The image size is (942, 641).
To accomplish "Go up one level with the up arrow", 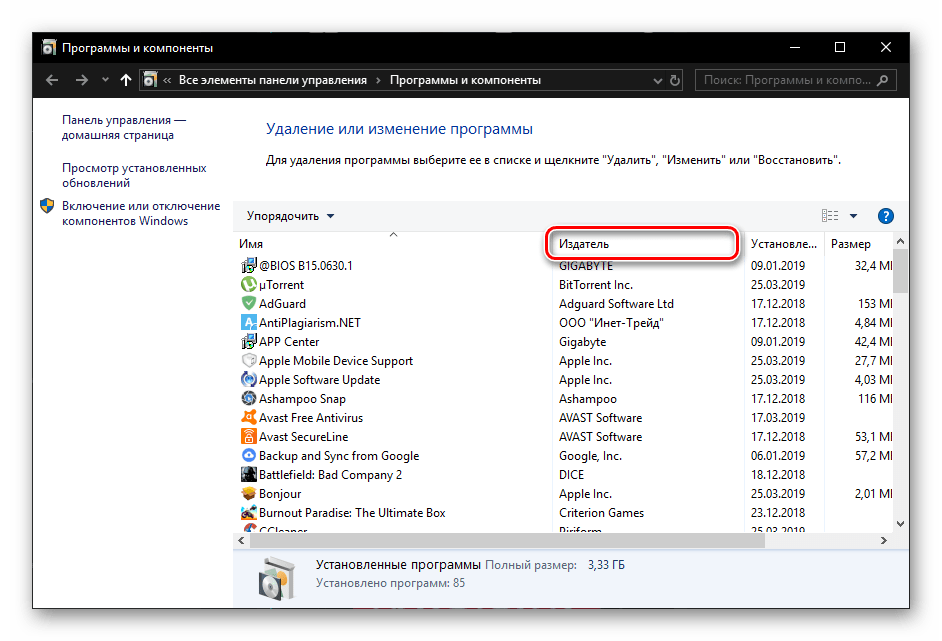I will (125, 80).
